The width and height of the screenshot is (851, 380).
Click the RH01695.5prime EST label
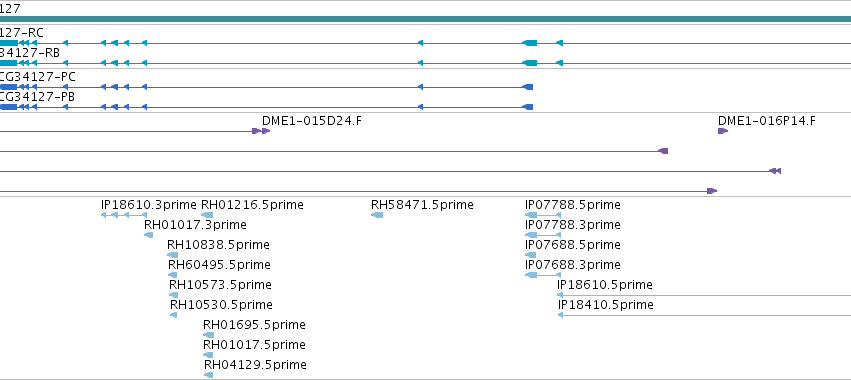255,325
